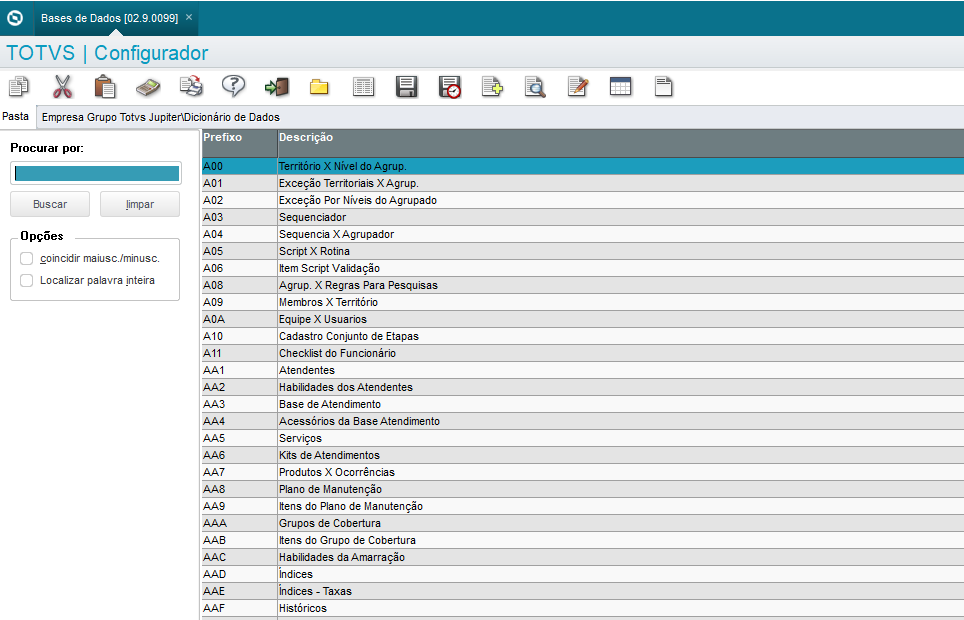964x620 pixels.
Task: Select row Habilidades dos Atendentes
Action: pyautogui.click(x=583, y=388)
